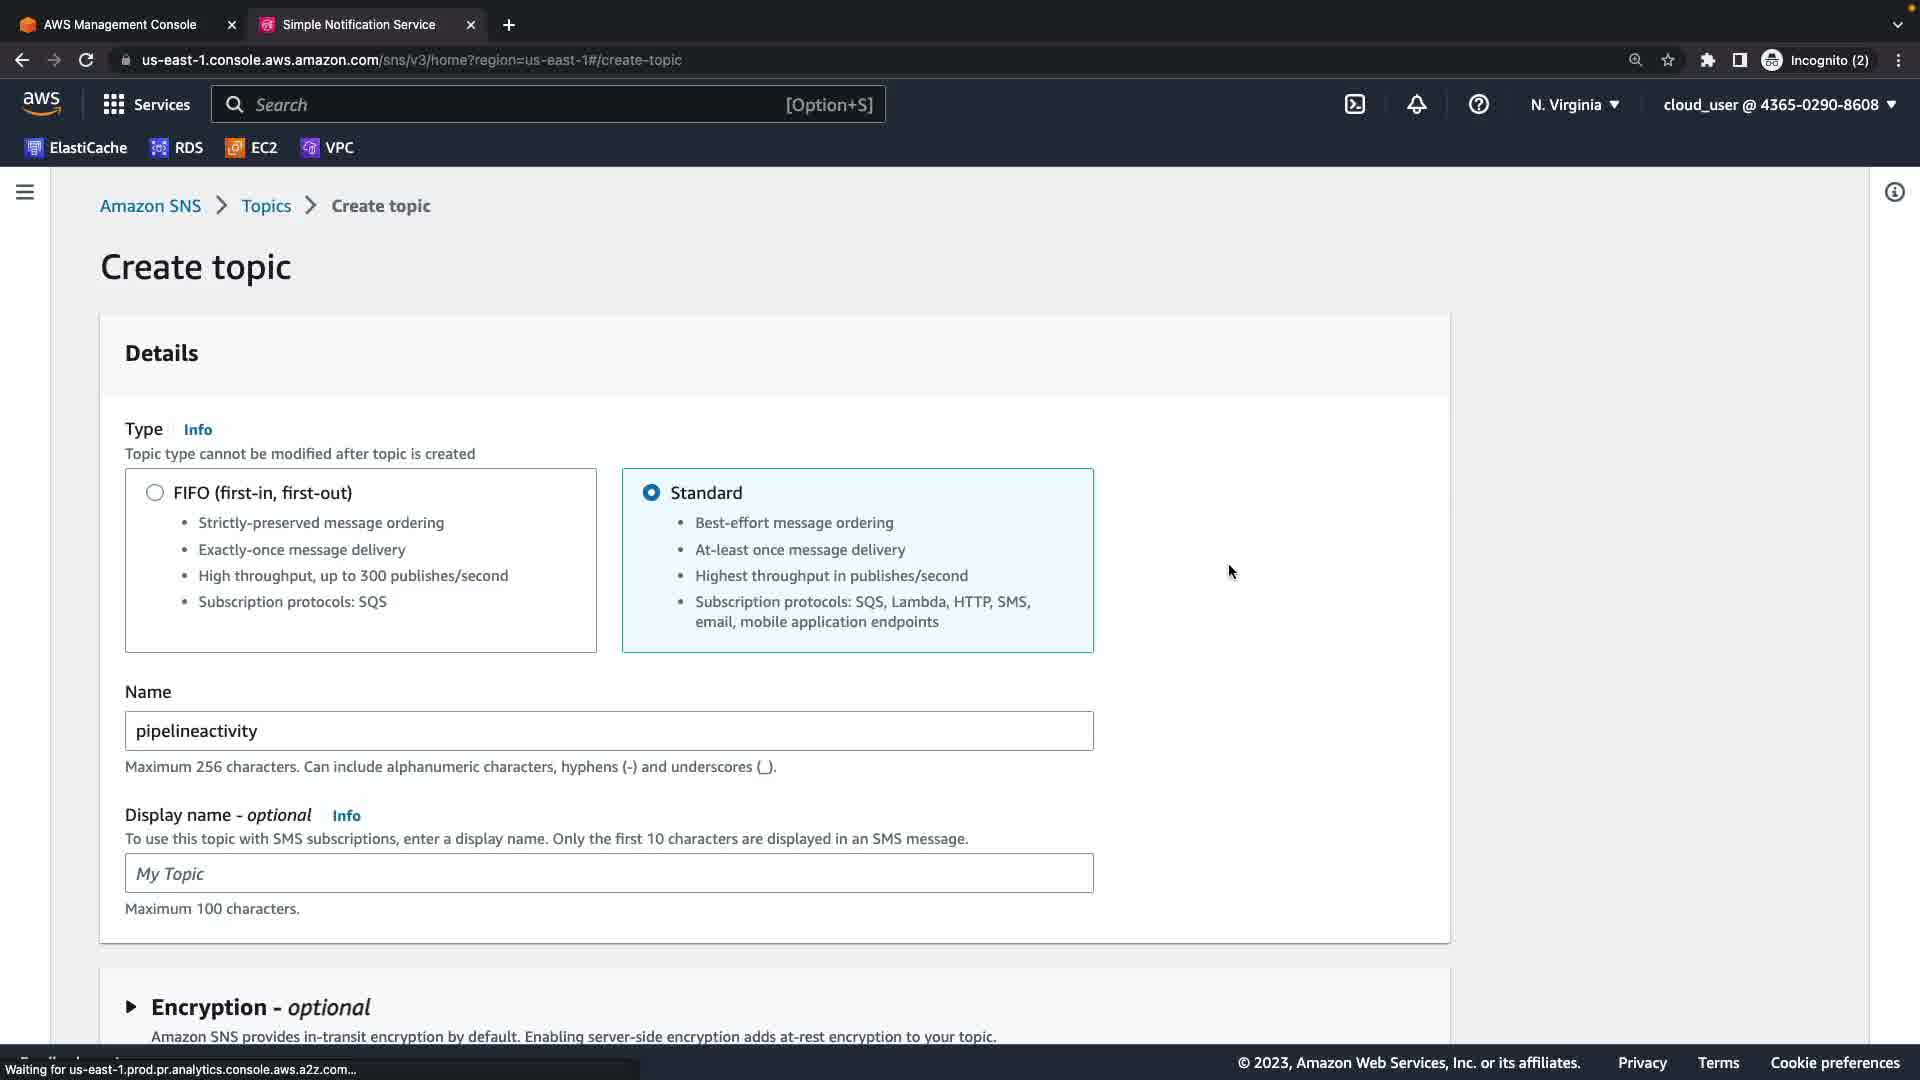This screenshot has height=1080, width=1920.
Task: Open Cookie preferences in footer
Action: click(1835, 1063)
